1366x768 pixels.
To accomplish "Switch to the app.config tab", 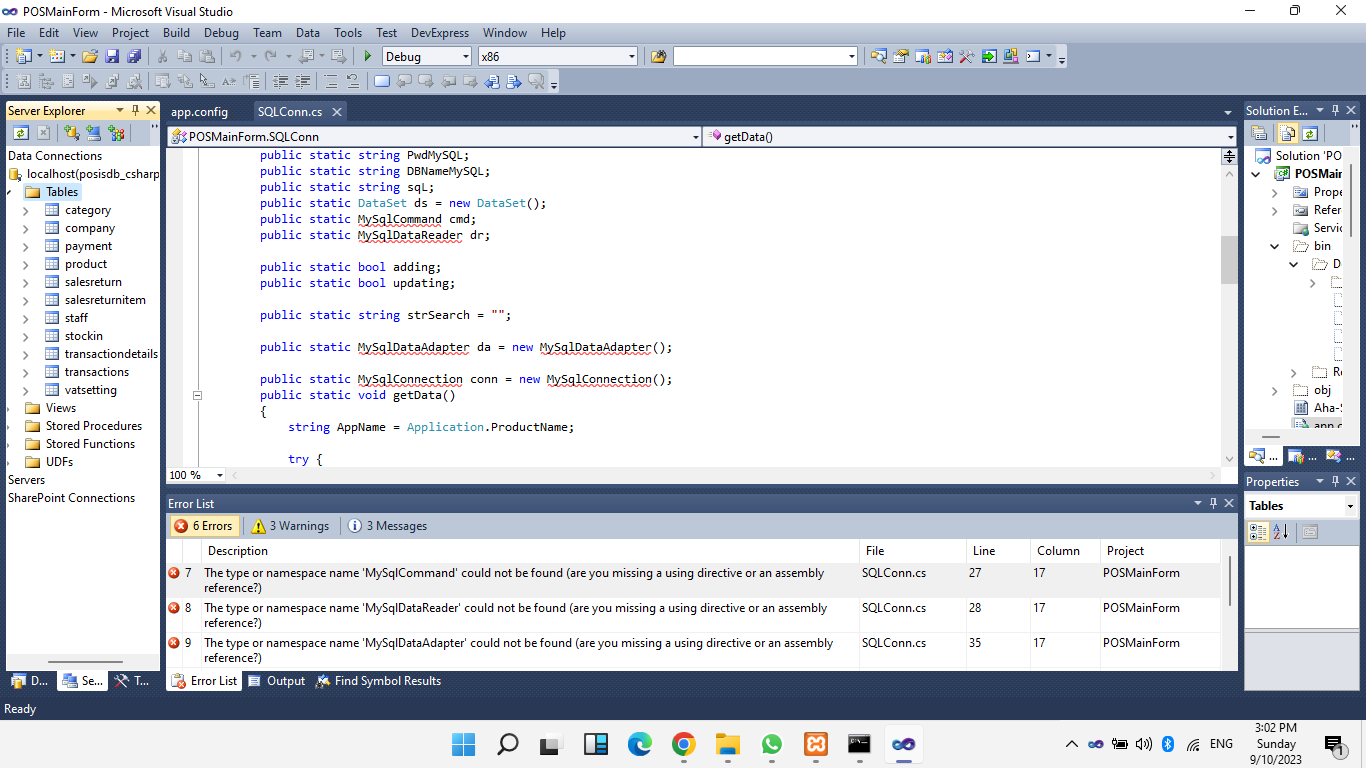I will coord(199,112).
